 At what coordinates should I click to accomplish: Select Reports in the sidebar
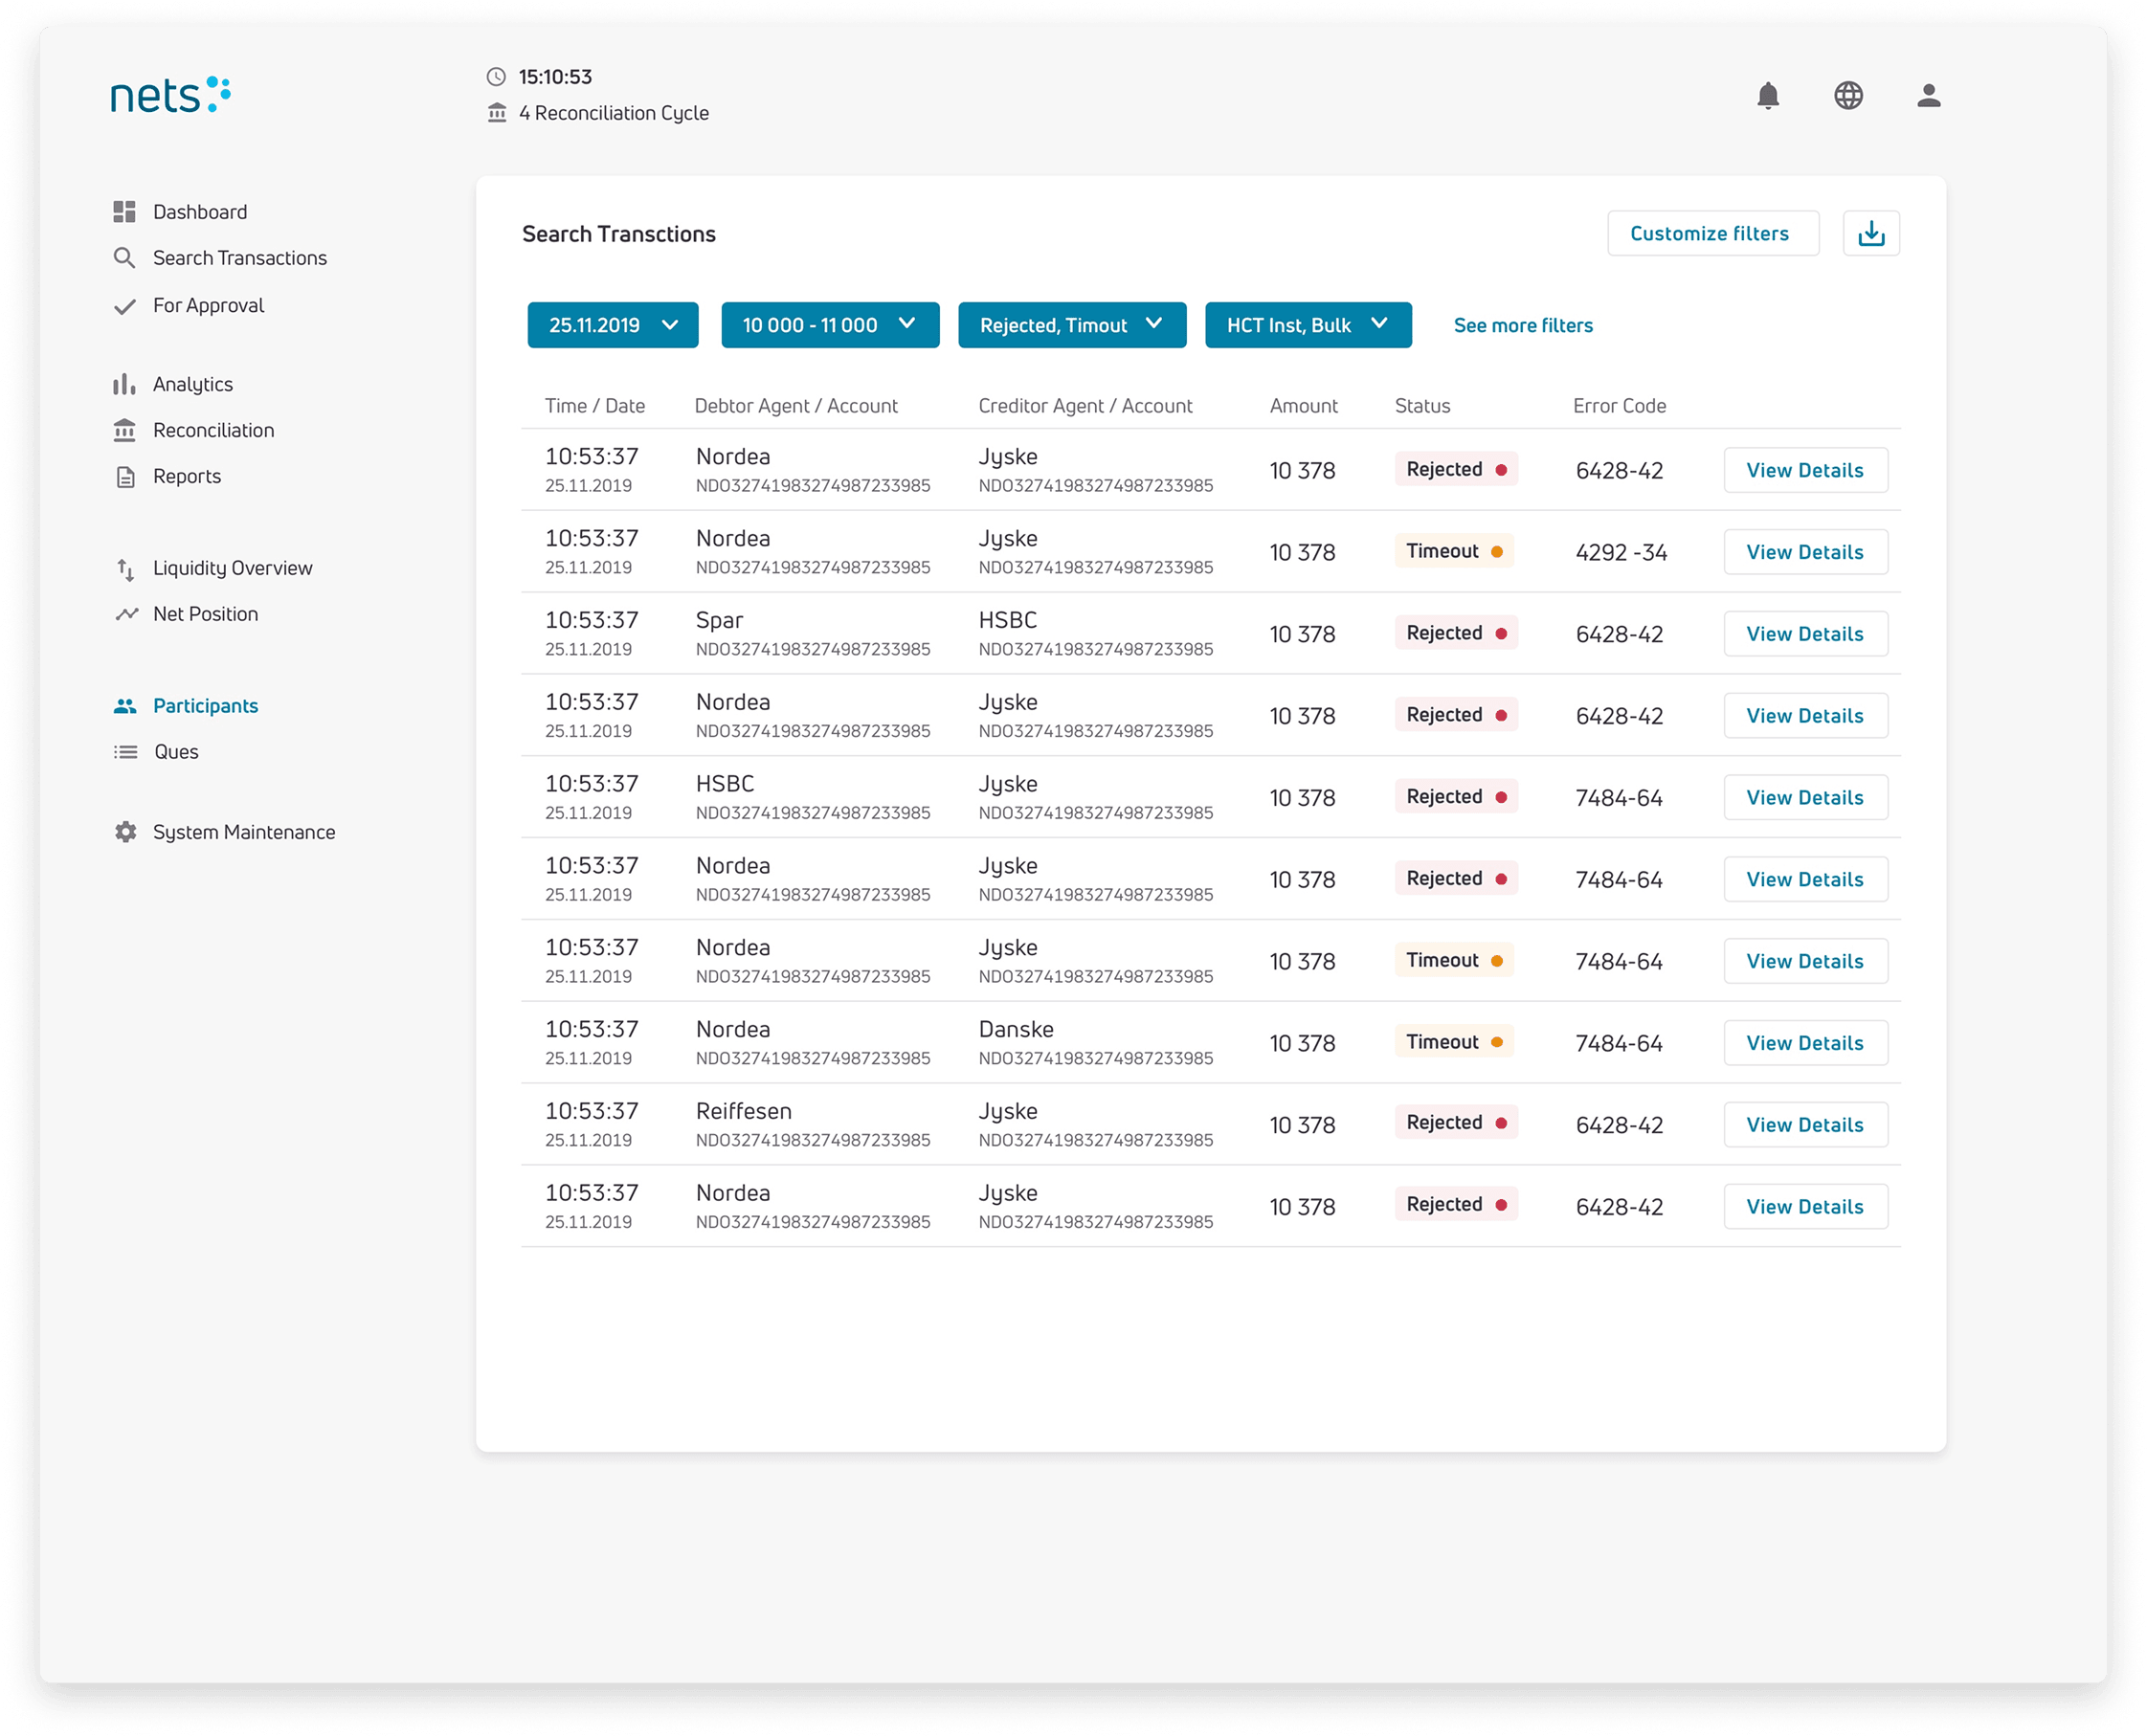(x=187, y=476)
